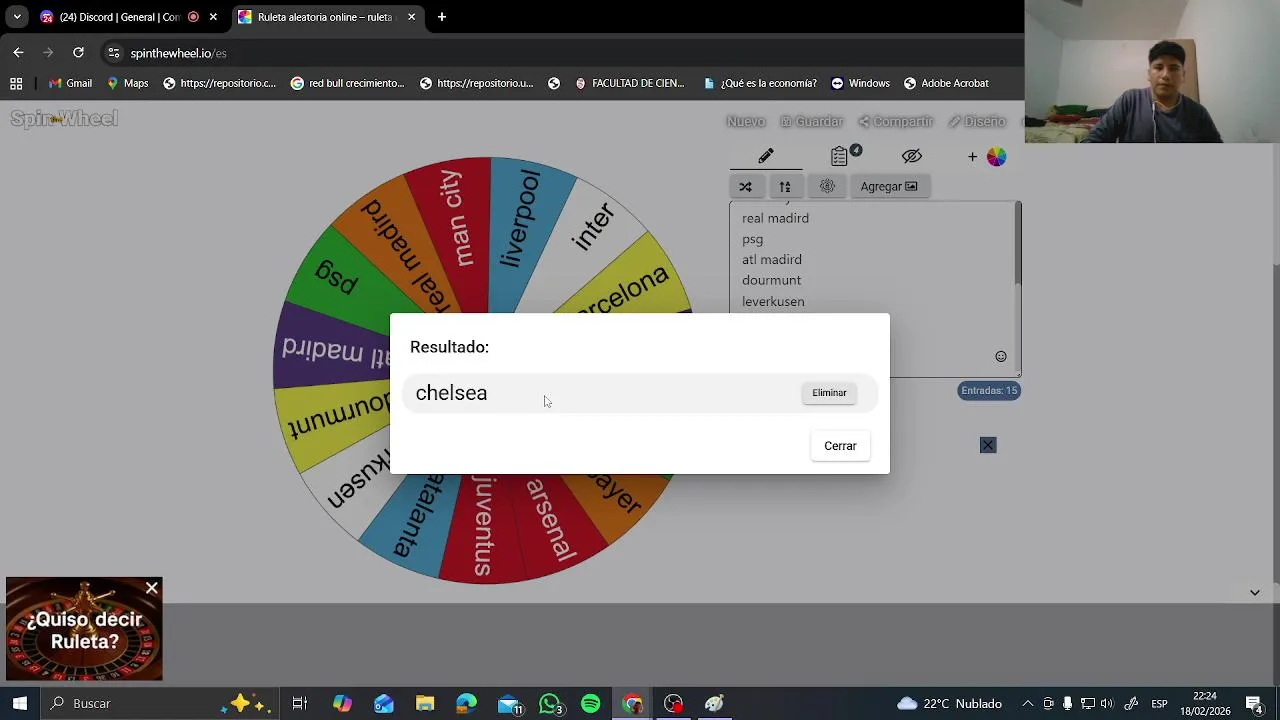Open File Explorer from the taskbar
Image resolution: width=1280 pixels, height=720 pixels.
pyautogui.click(x=425, y=703)
